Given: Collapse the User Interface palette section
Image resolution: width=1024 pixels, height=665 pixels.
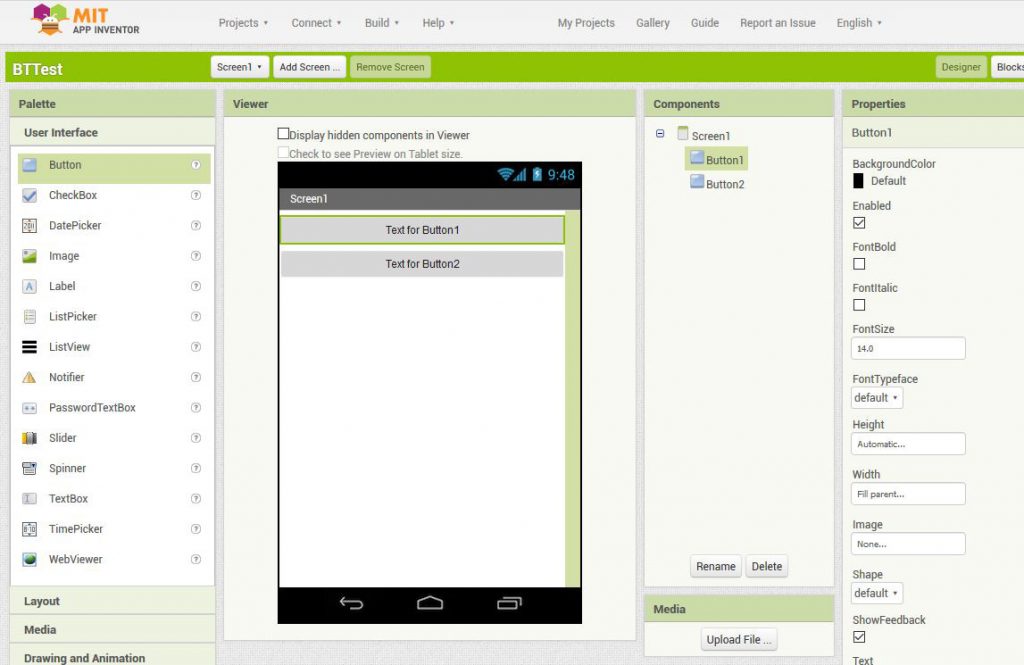Looking at the screenshot, I should 112,133.
